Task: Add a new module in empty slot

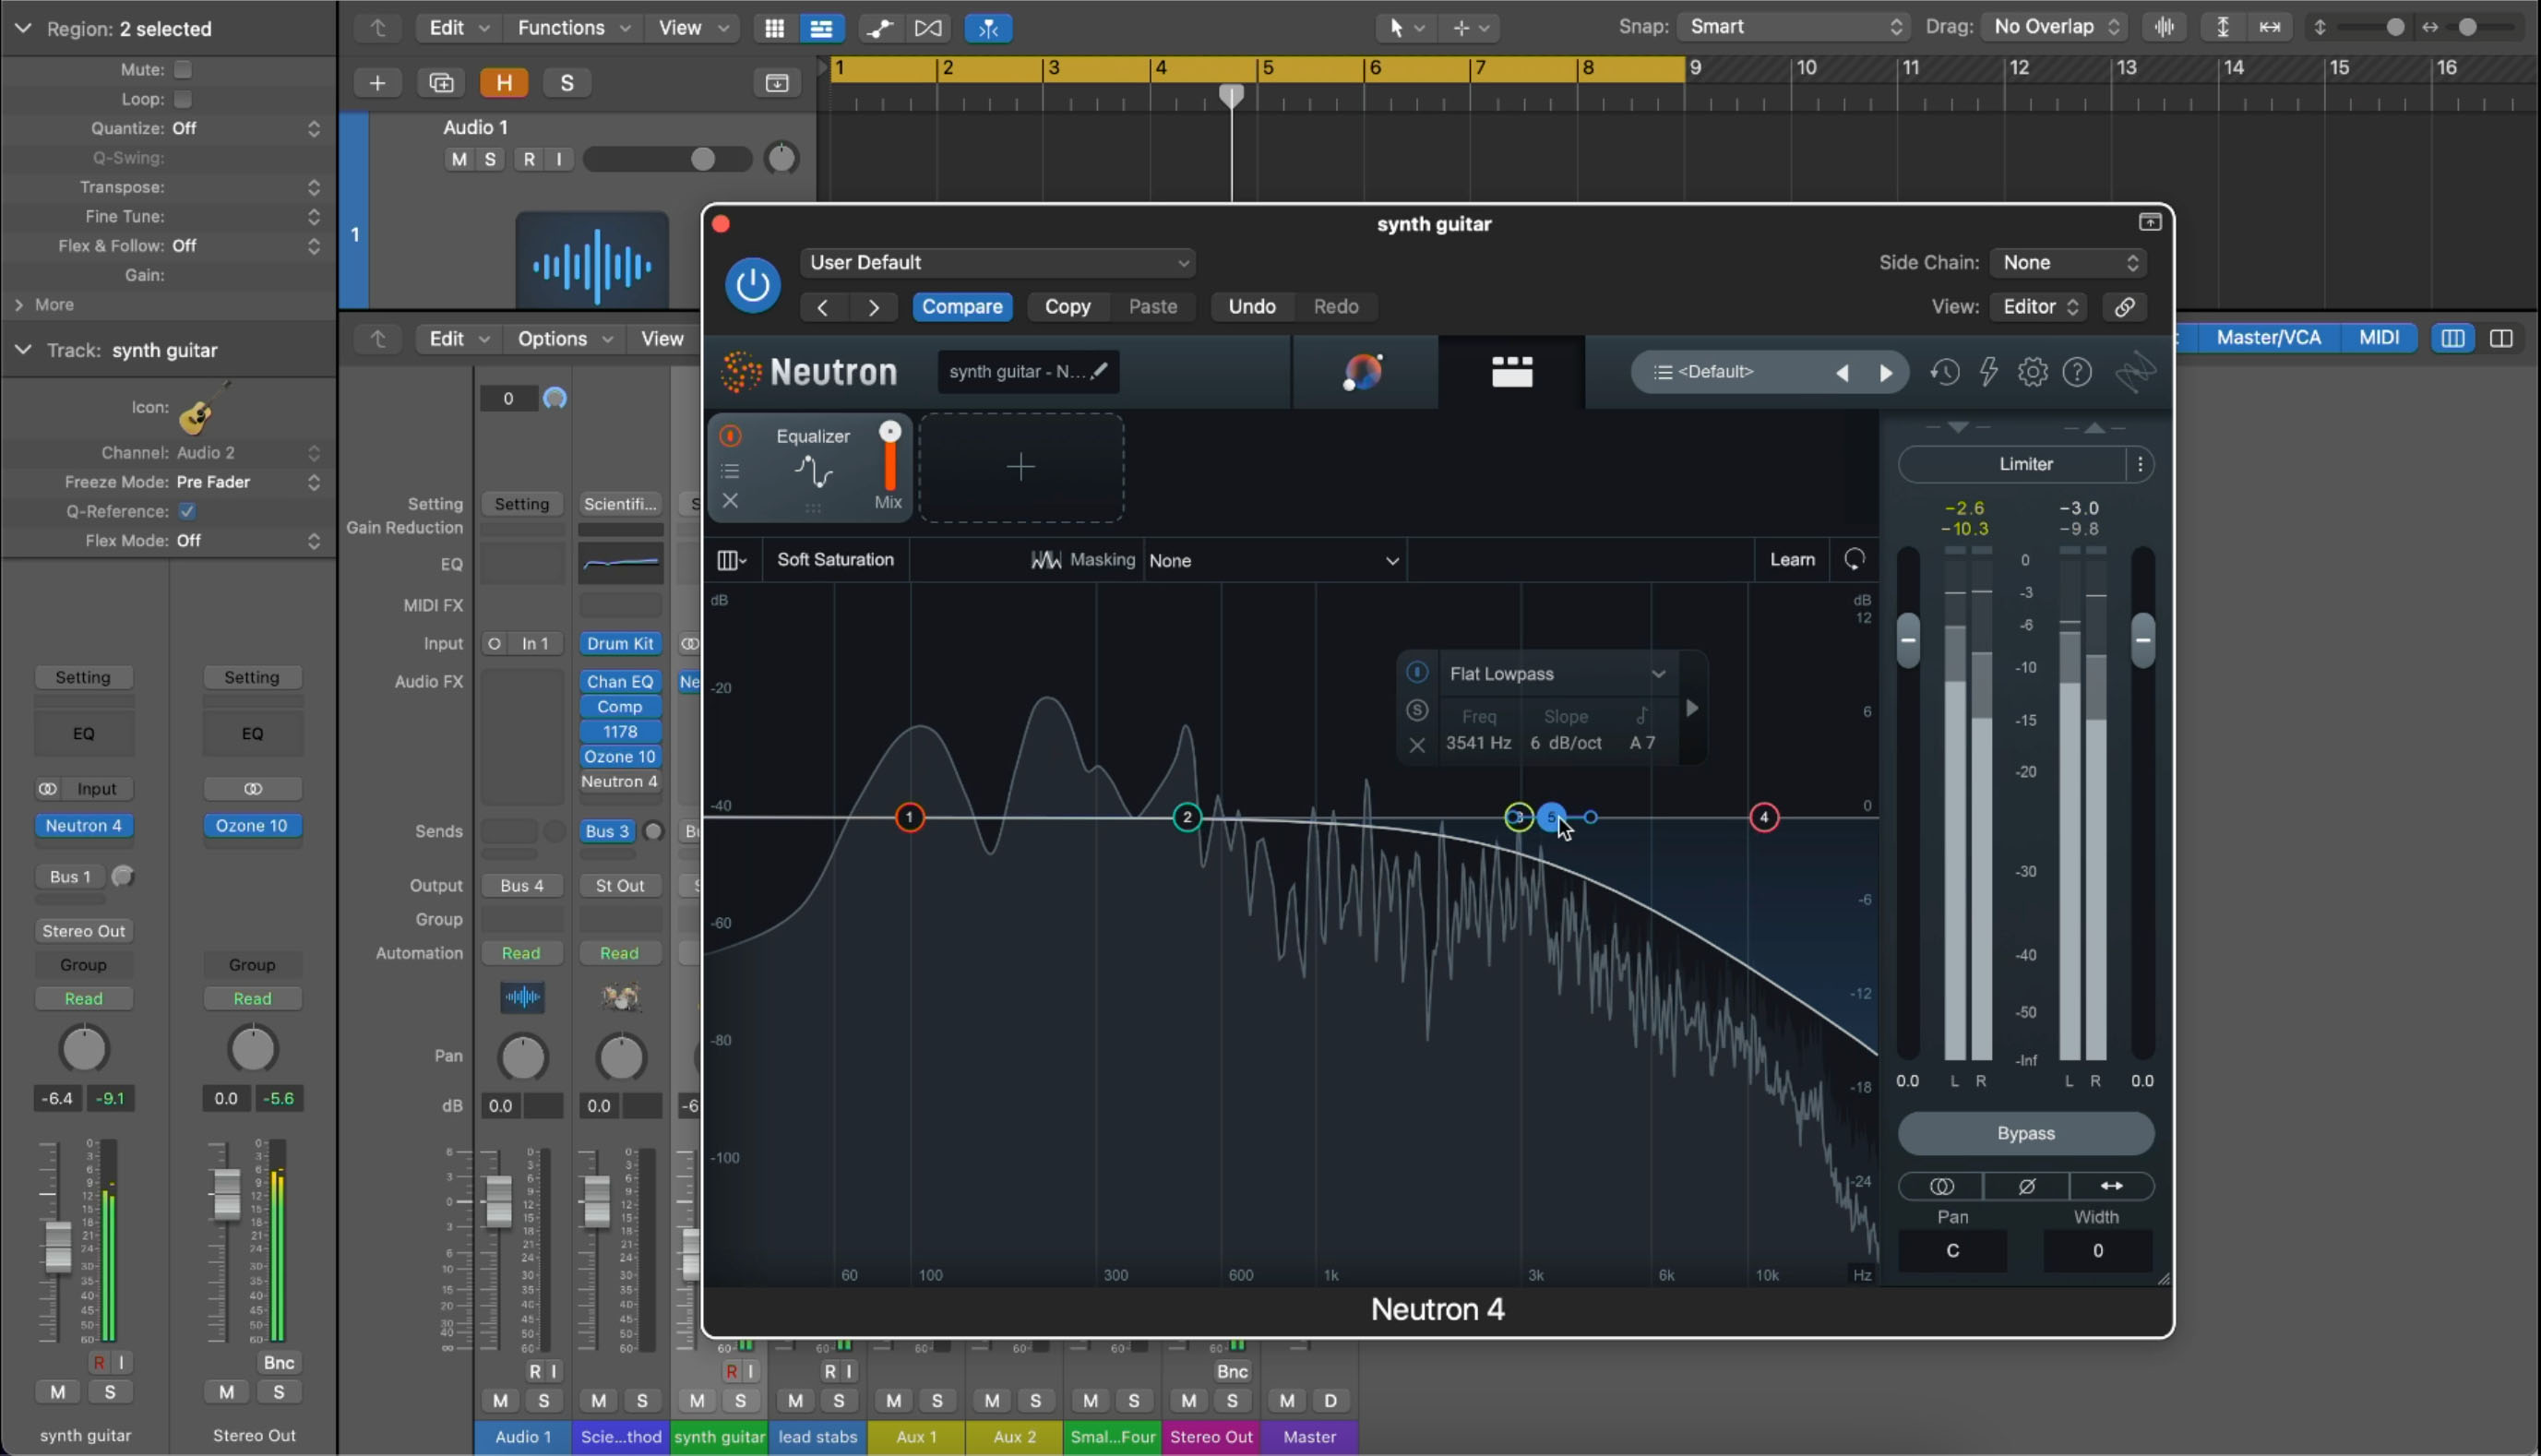Action: point(1020,467)
